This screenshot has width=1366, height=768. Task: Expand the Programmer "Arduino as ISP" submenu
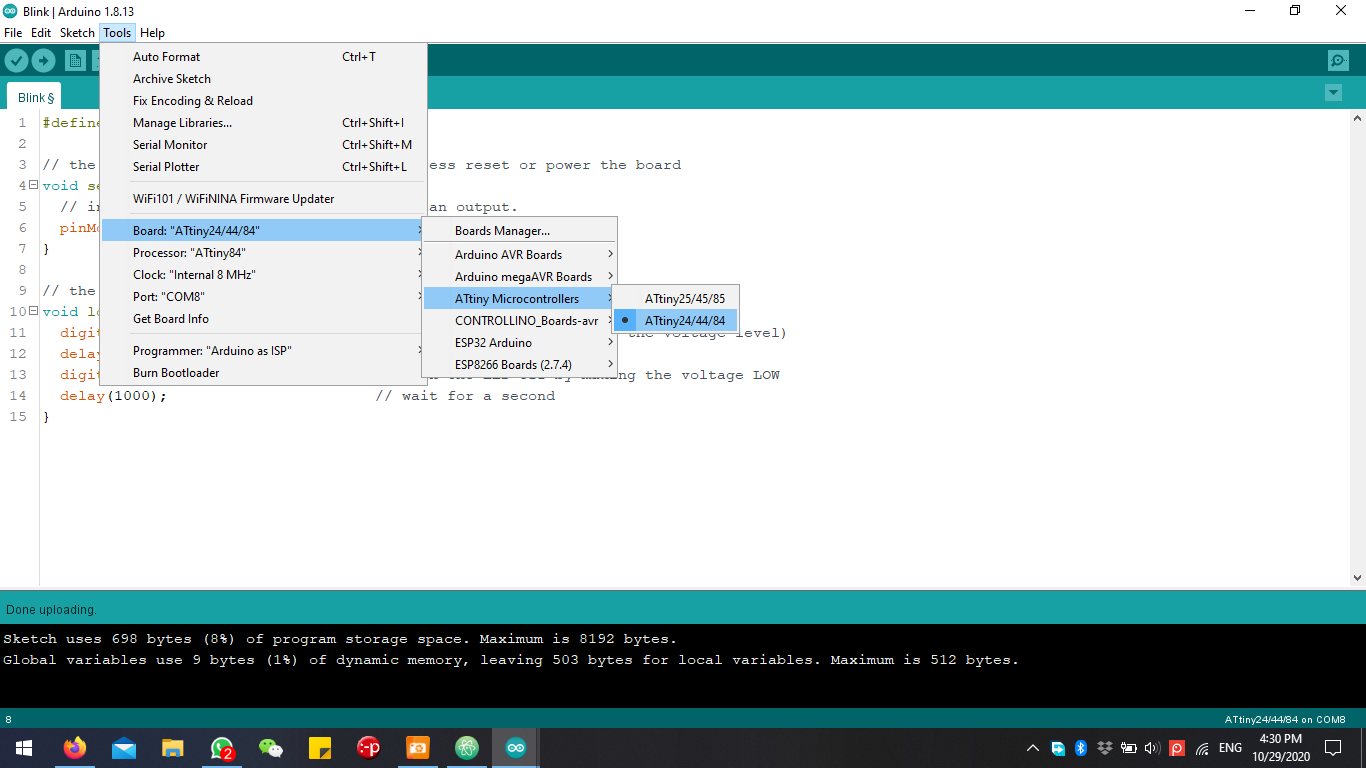coord(264,351)
